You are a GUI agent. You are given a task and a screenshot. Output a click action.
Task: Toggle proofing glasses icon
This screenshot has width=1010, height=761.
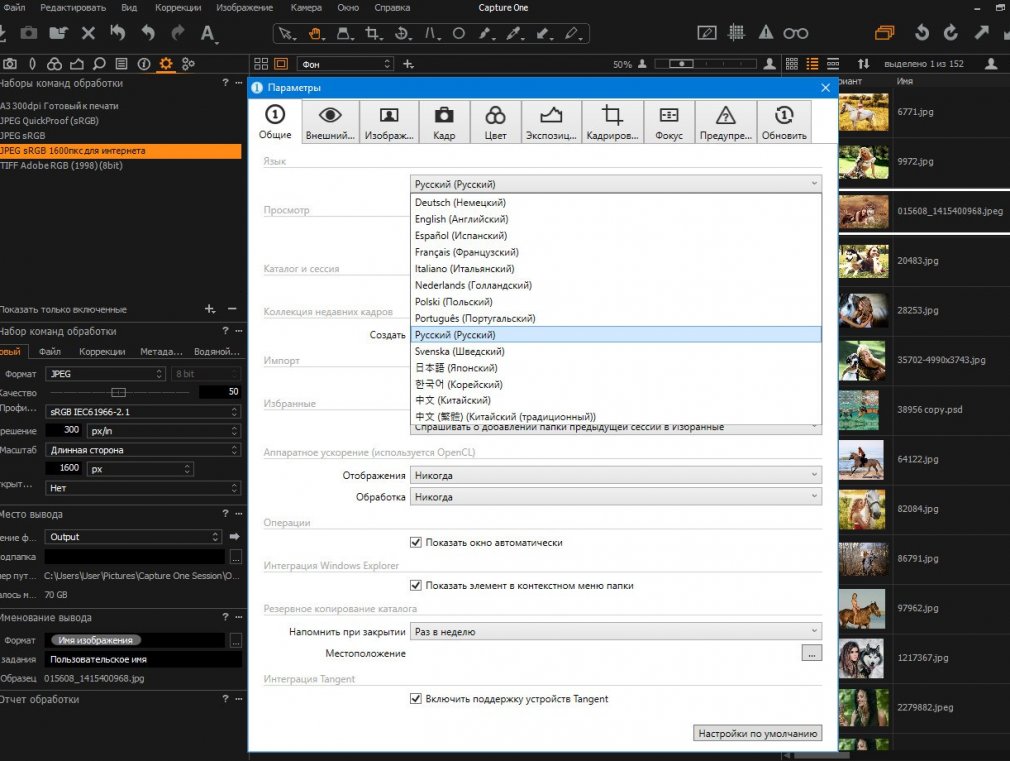click(796, 34)
